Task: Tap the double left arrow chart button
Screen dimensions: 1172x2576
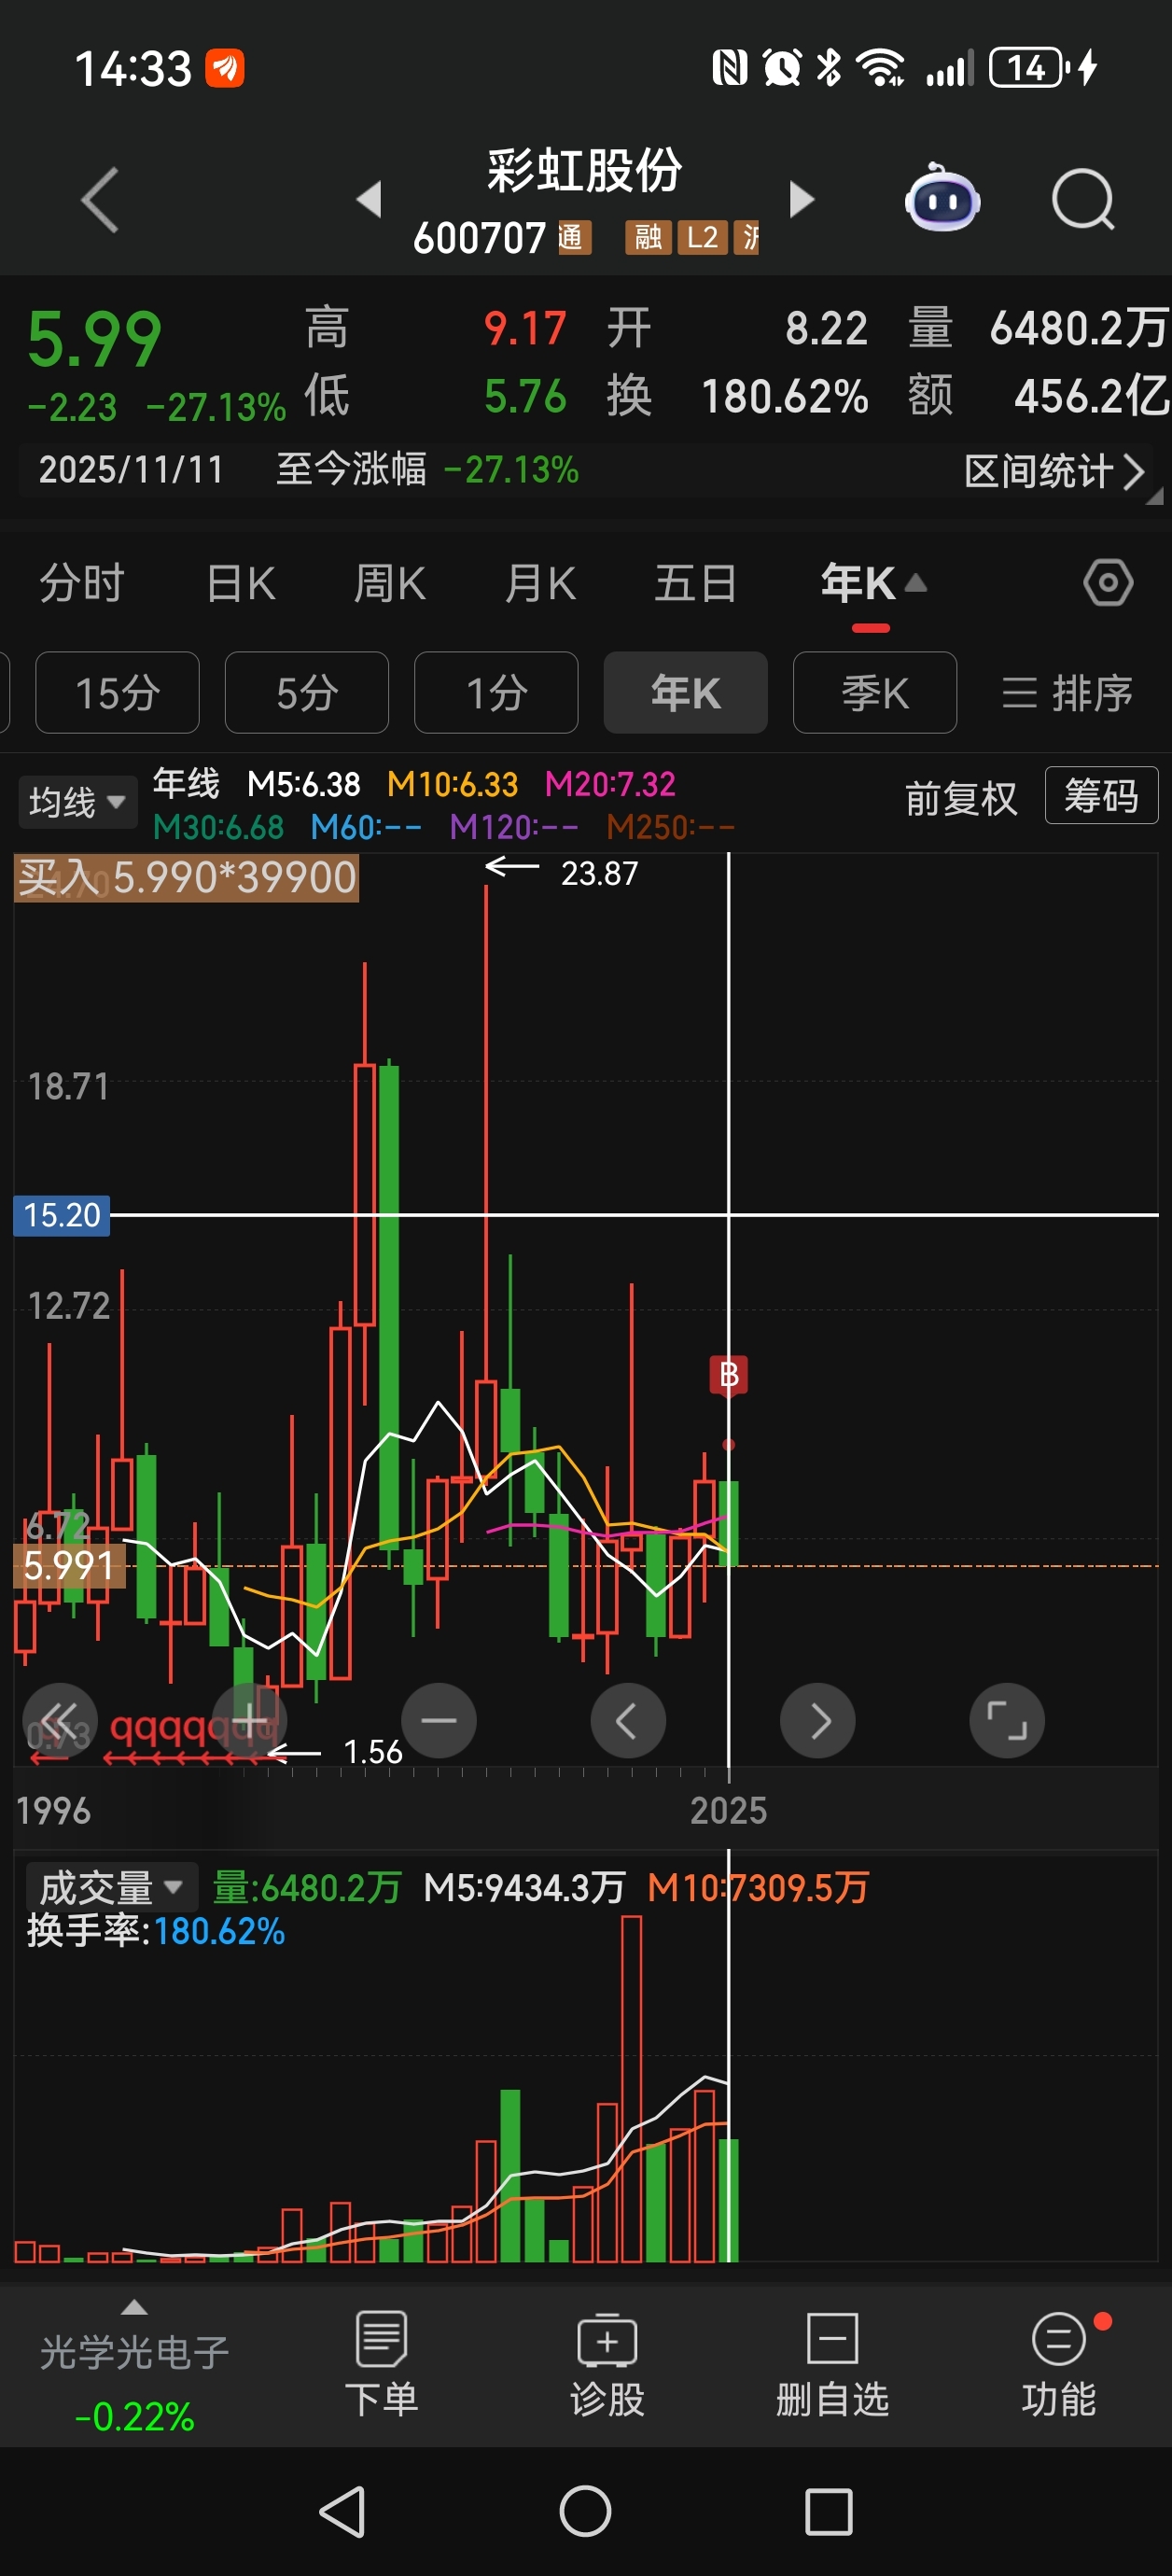Action: pos(60,1721)
